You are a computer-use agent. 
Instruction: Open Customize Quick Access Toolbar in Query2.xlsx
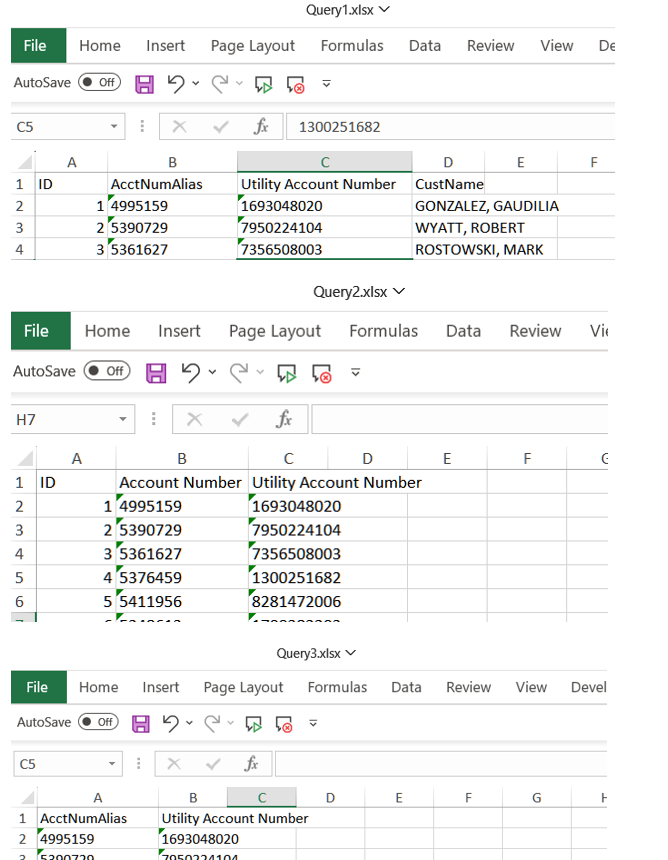[x=355, y=372]
